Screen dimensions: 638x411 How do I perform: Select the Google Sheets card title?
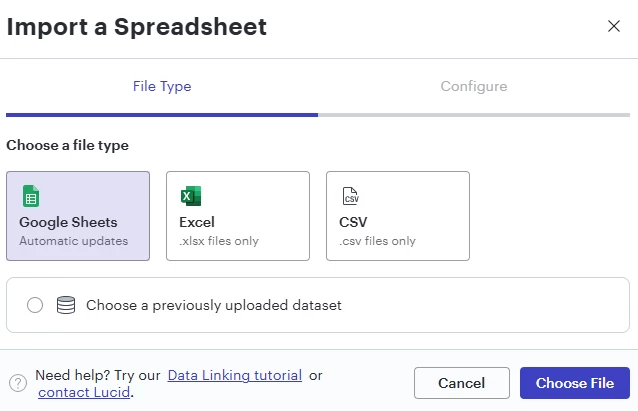(68, 222)
